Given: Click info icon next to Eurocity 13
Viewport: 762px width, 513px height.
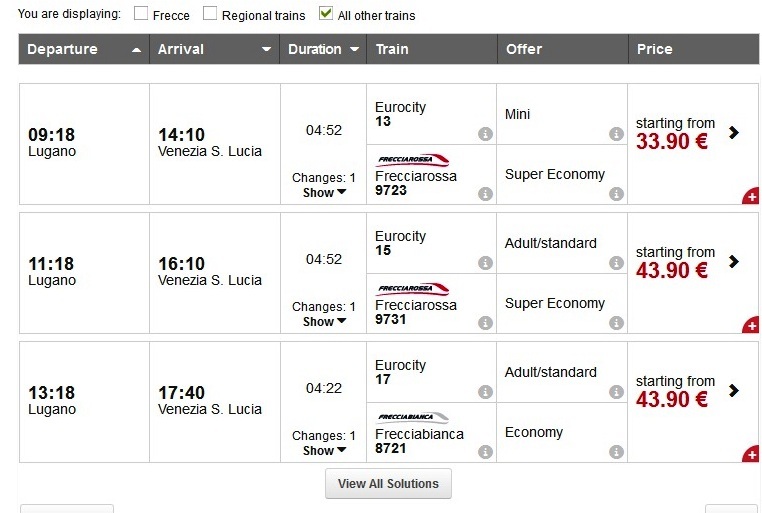Looking at the screenshot, I should click(x=485, y=134).
